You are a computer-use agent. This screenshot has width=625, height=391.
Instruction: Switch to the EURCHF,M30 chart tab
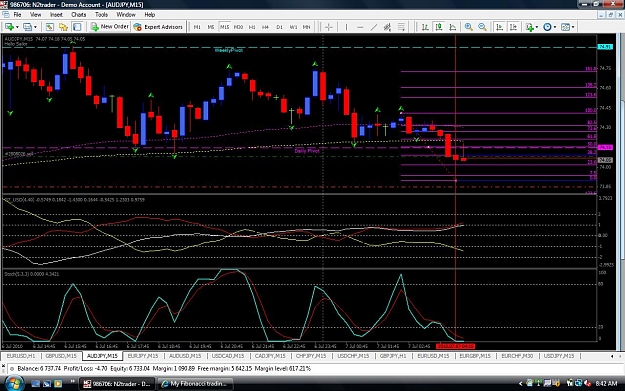pyautogui.click(x=517, y=356)
